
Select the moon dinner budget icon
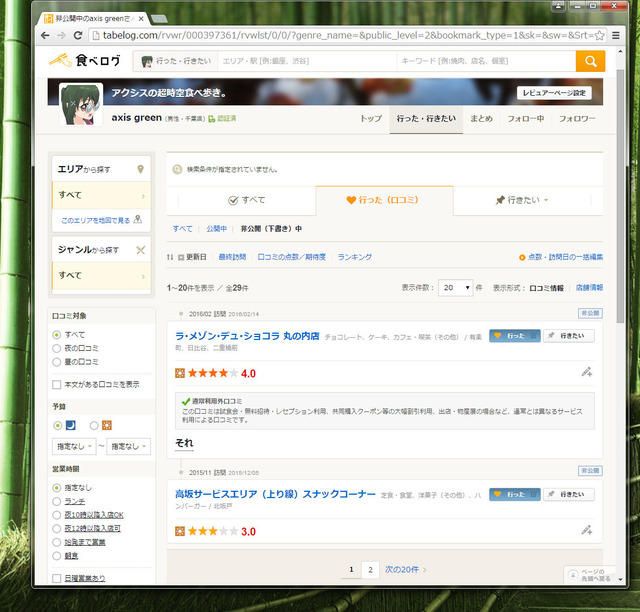[70, 426]
